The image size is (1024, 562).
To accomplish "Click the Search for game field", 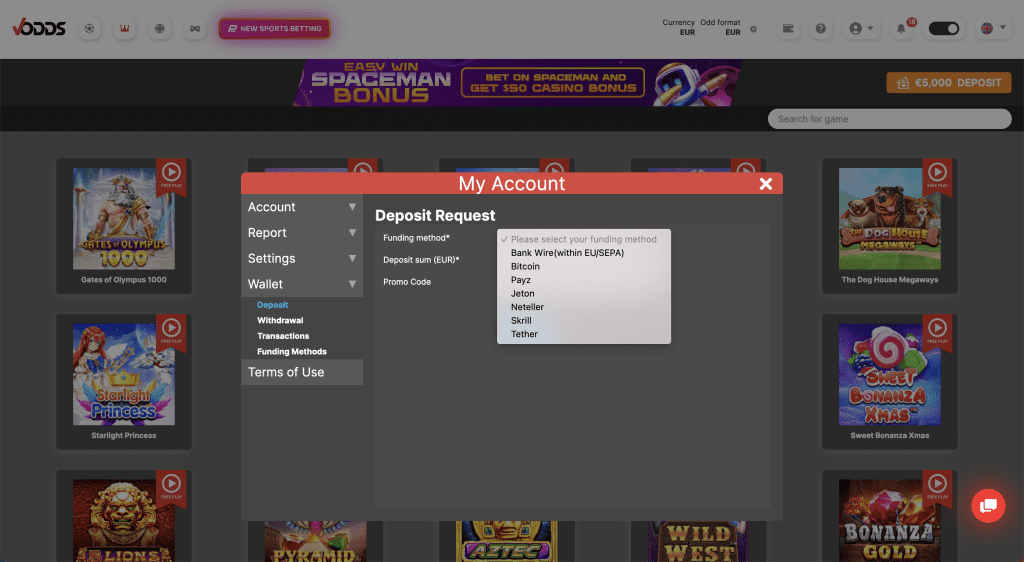I will click(889, 119).
